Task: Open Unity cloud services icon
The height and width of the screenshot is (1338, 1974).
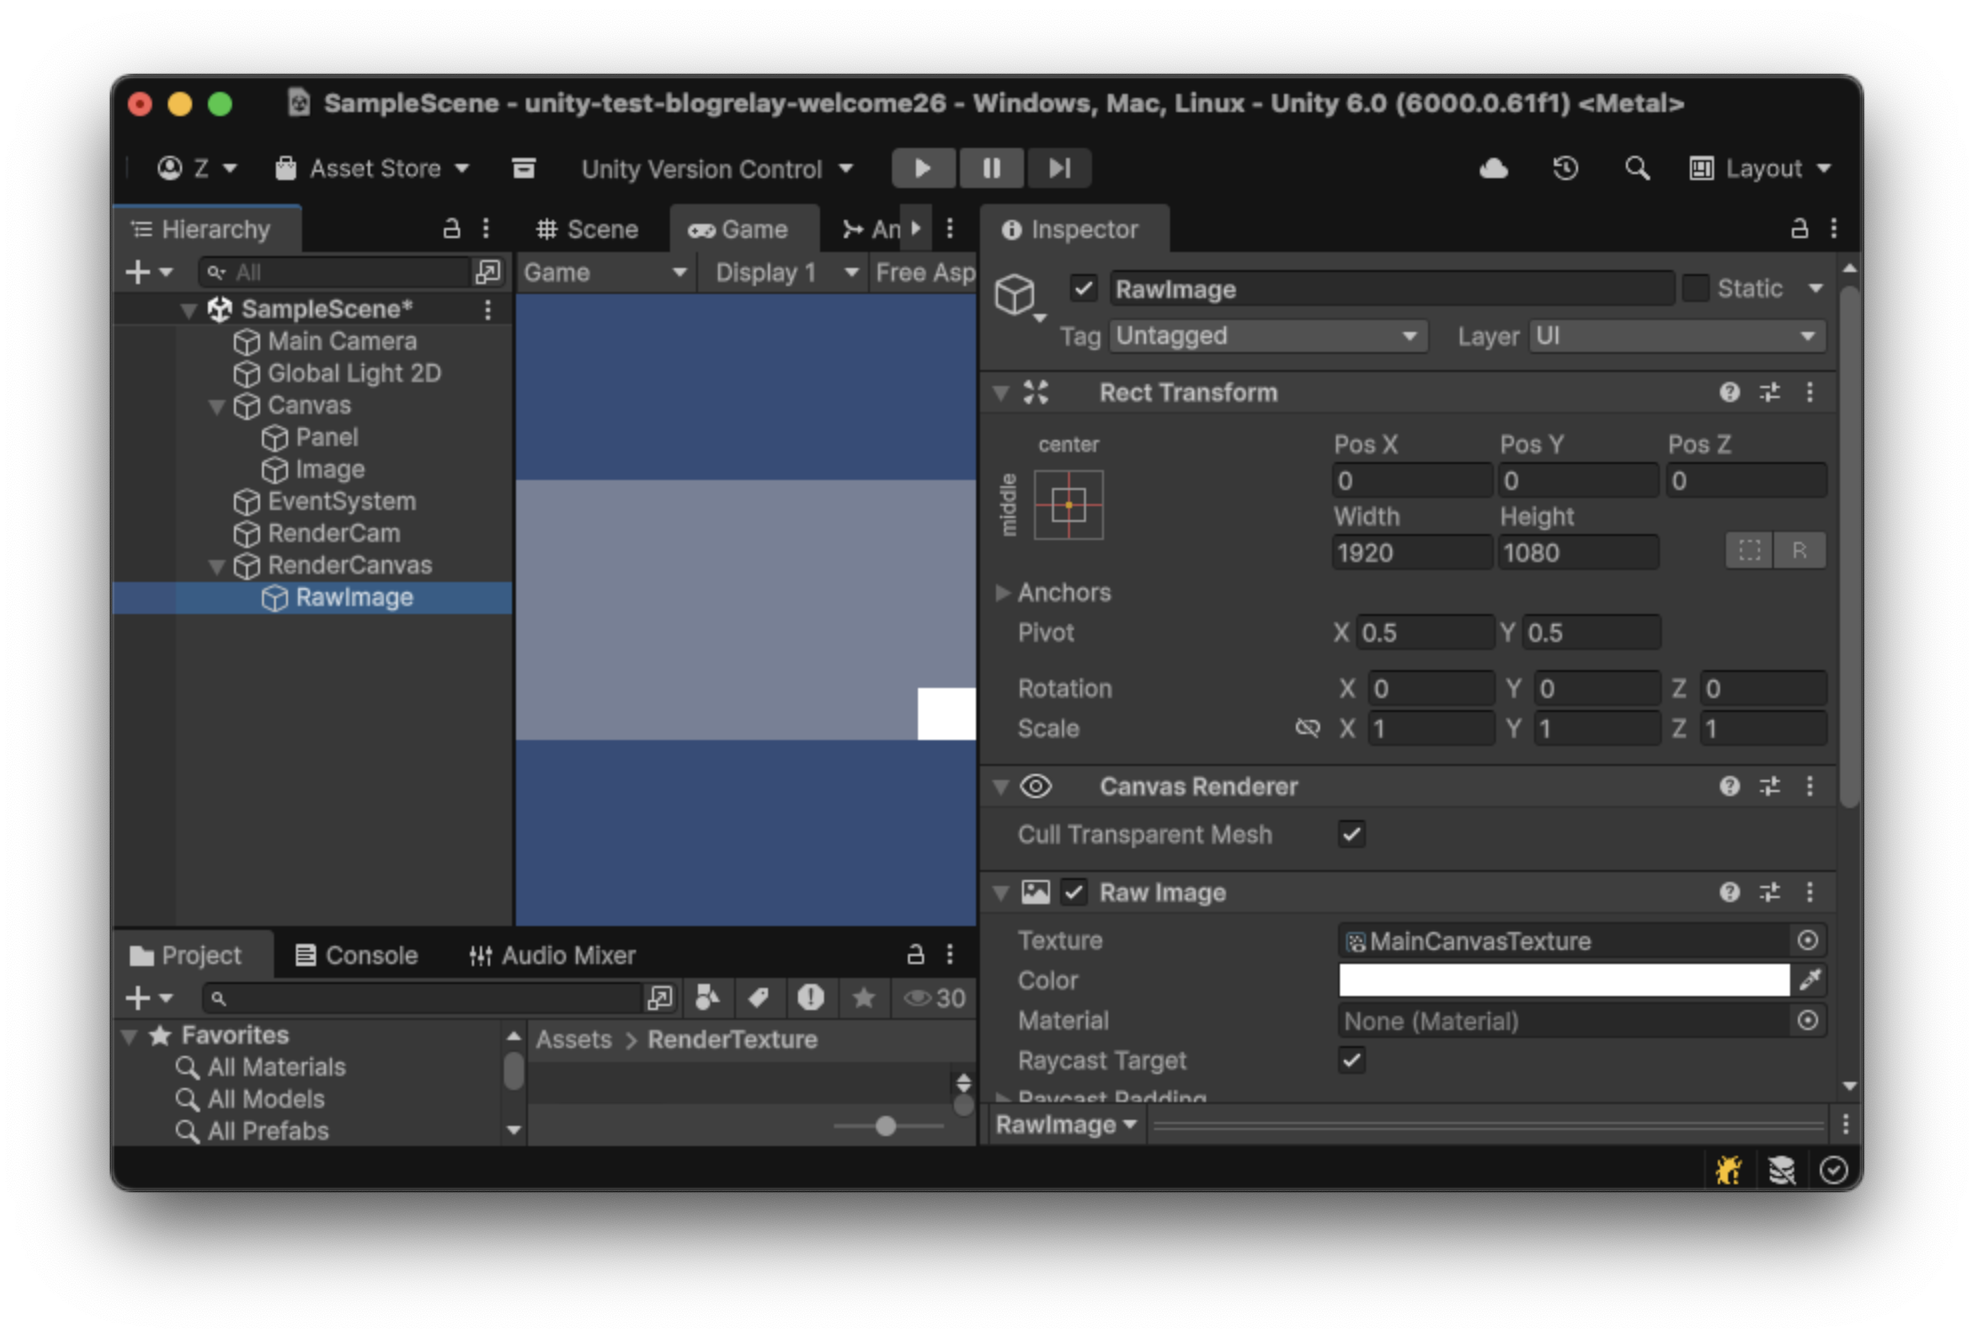Action: [x=1493, y=168]
